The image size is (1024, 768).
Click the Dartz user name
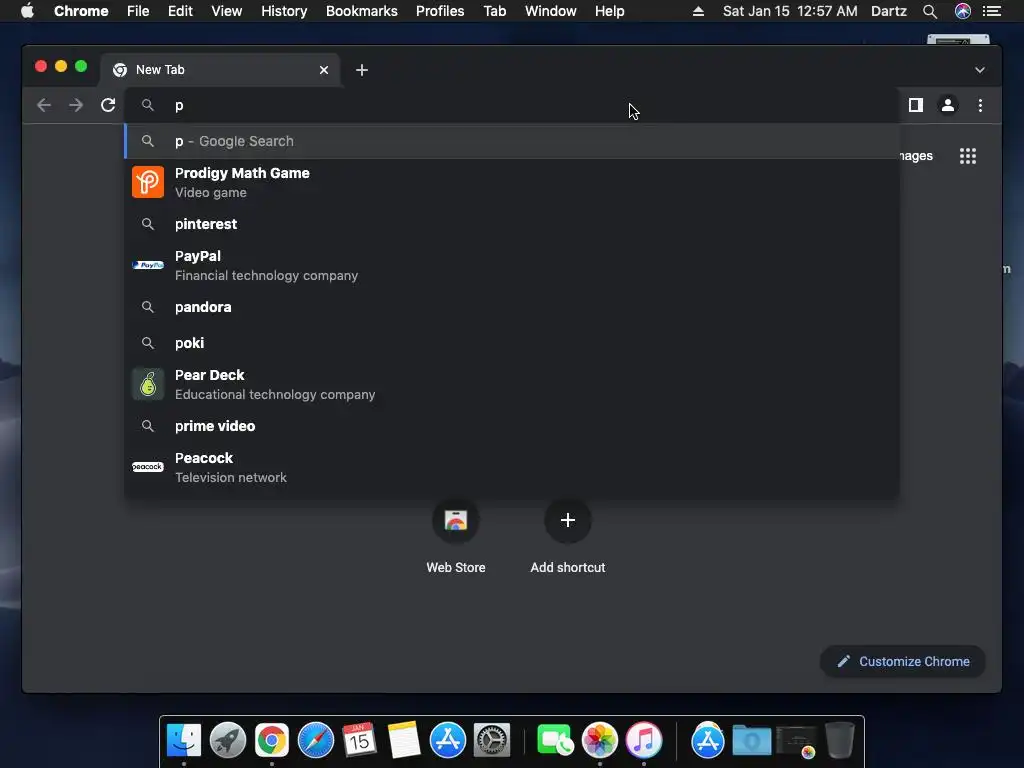tap(889, 11)
